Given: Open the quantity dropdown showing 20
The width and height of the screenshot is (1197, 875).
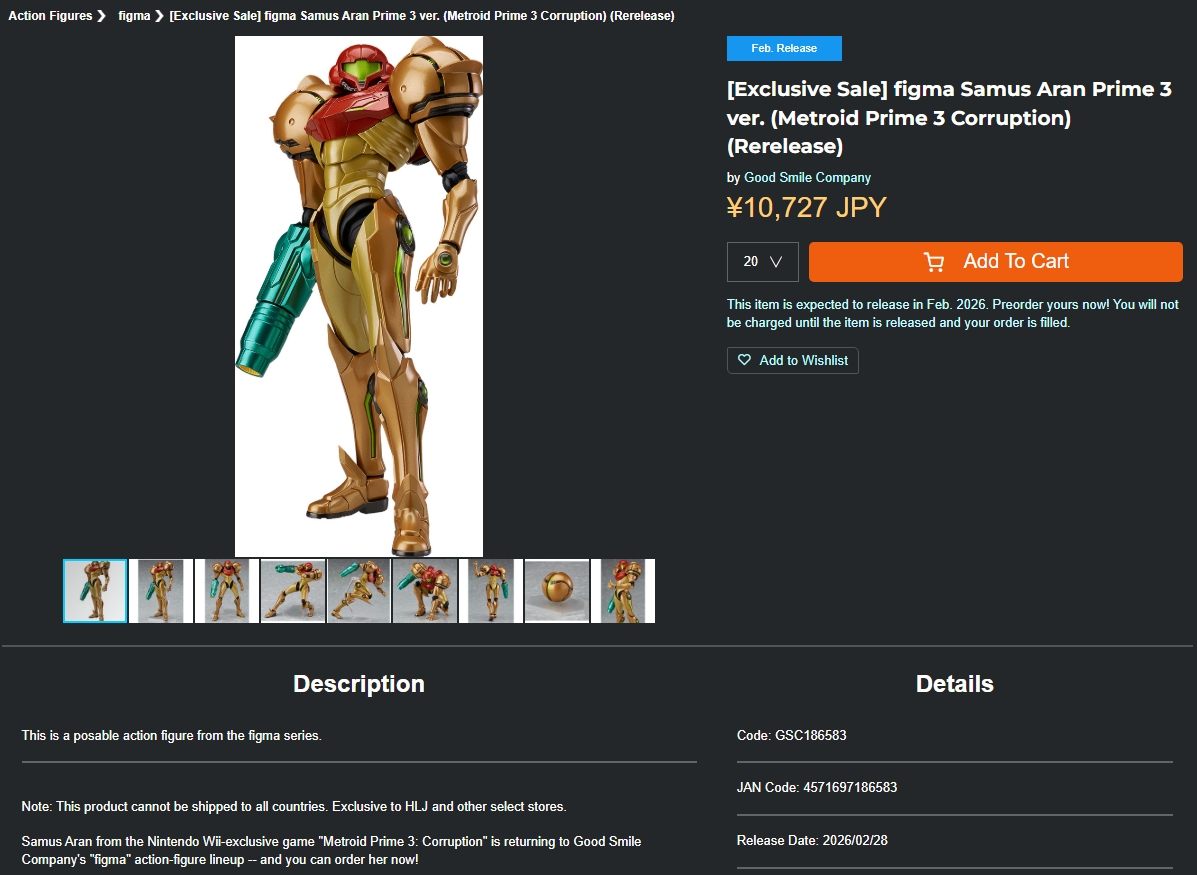Looking at the screenshot, I should click(x=763, y=262).
